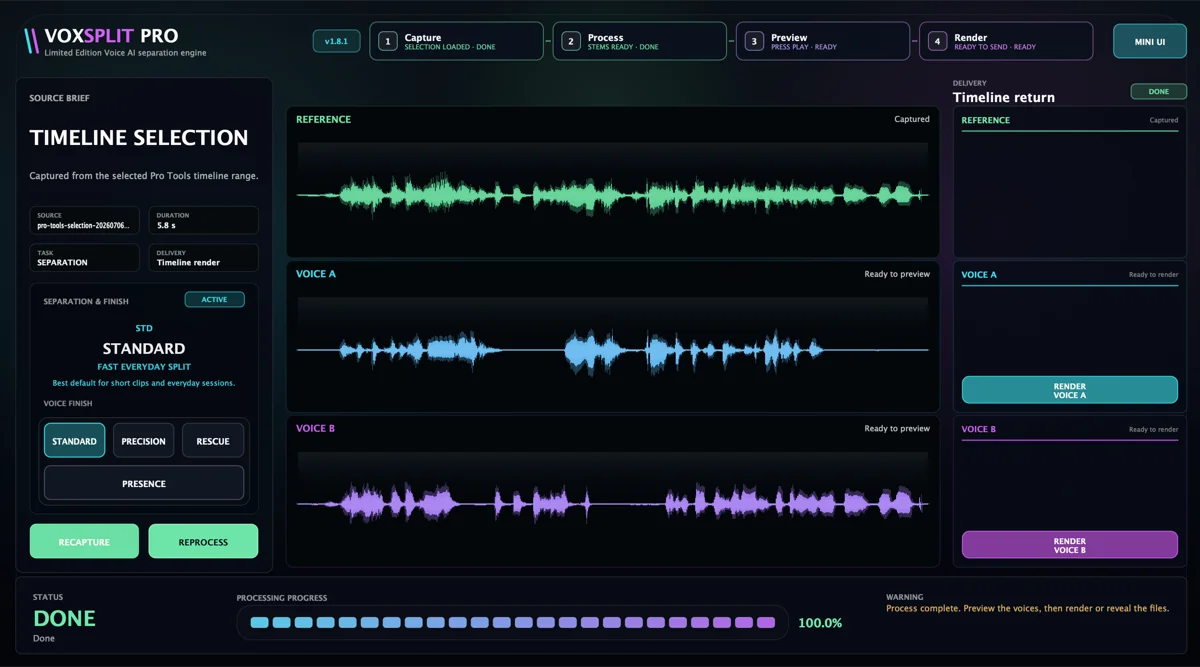
Task: Switch to MINI UI
Action: (1150, 41)
